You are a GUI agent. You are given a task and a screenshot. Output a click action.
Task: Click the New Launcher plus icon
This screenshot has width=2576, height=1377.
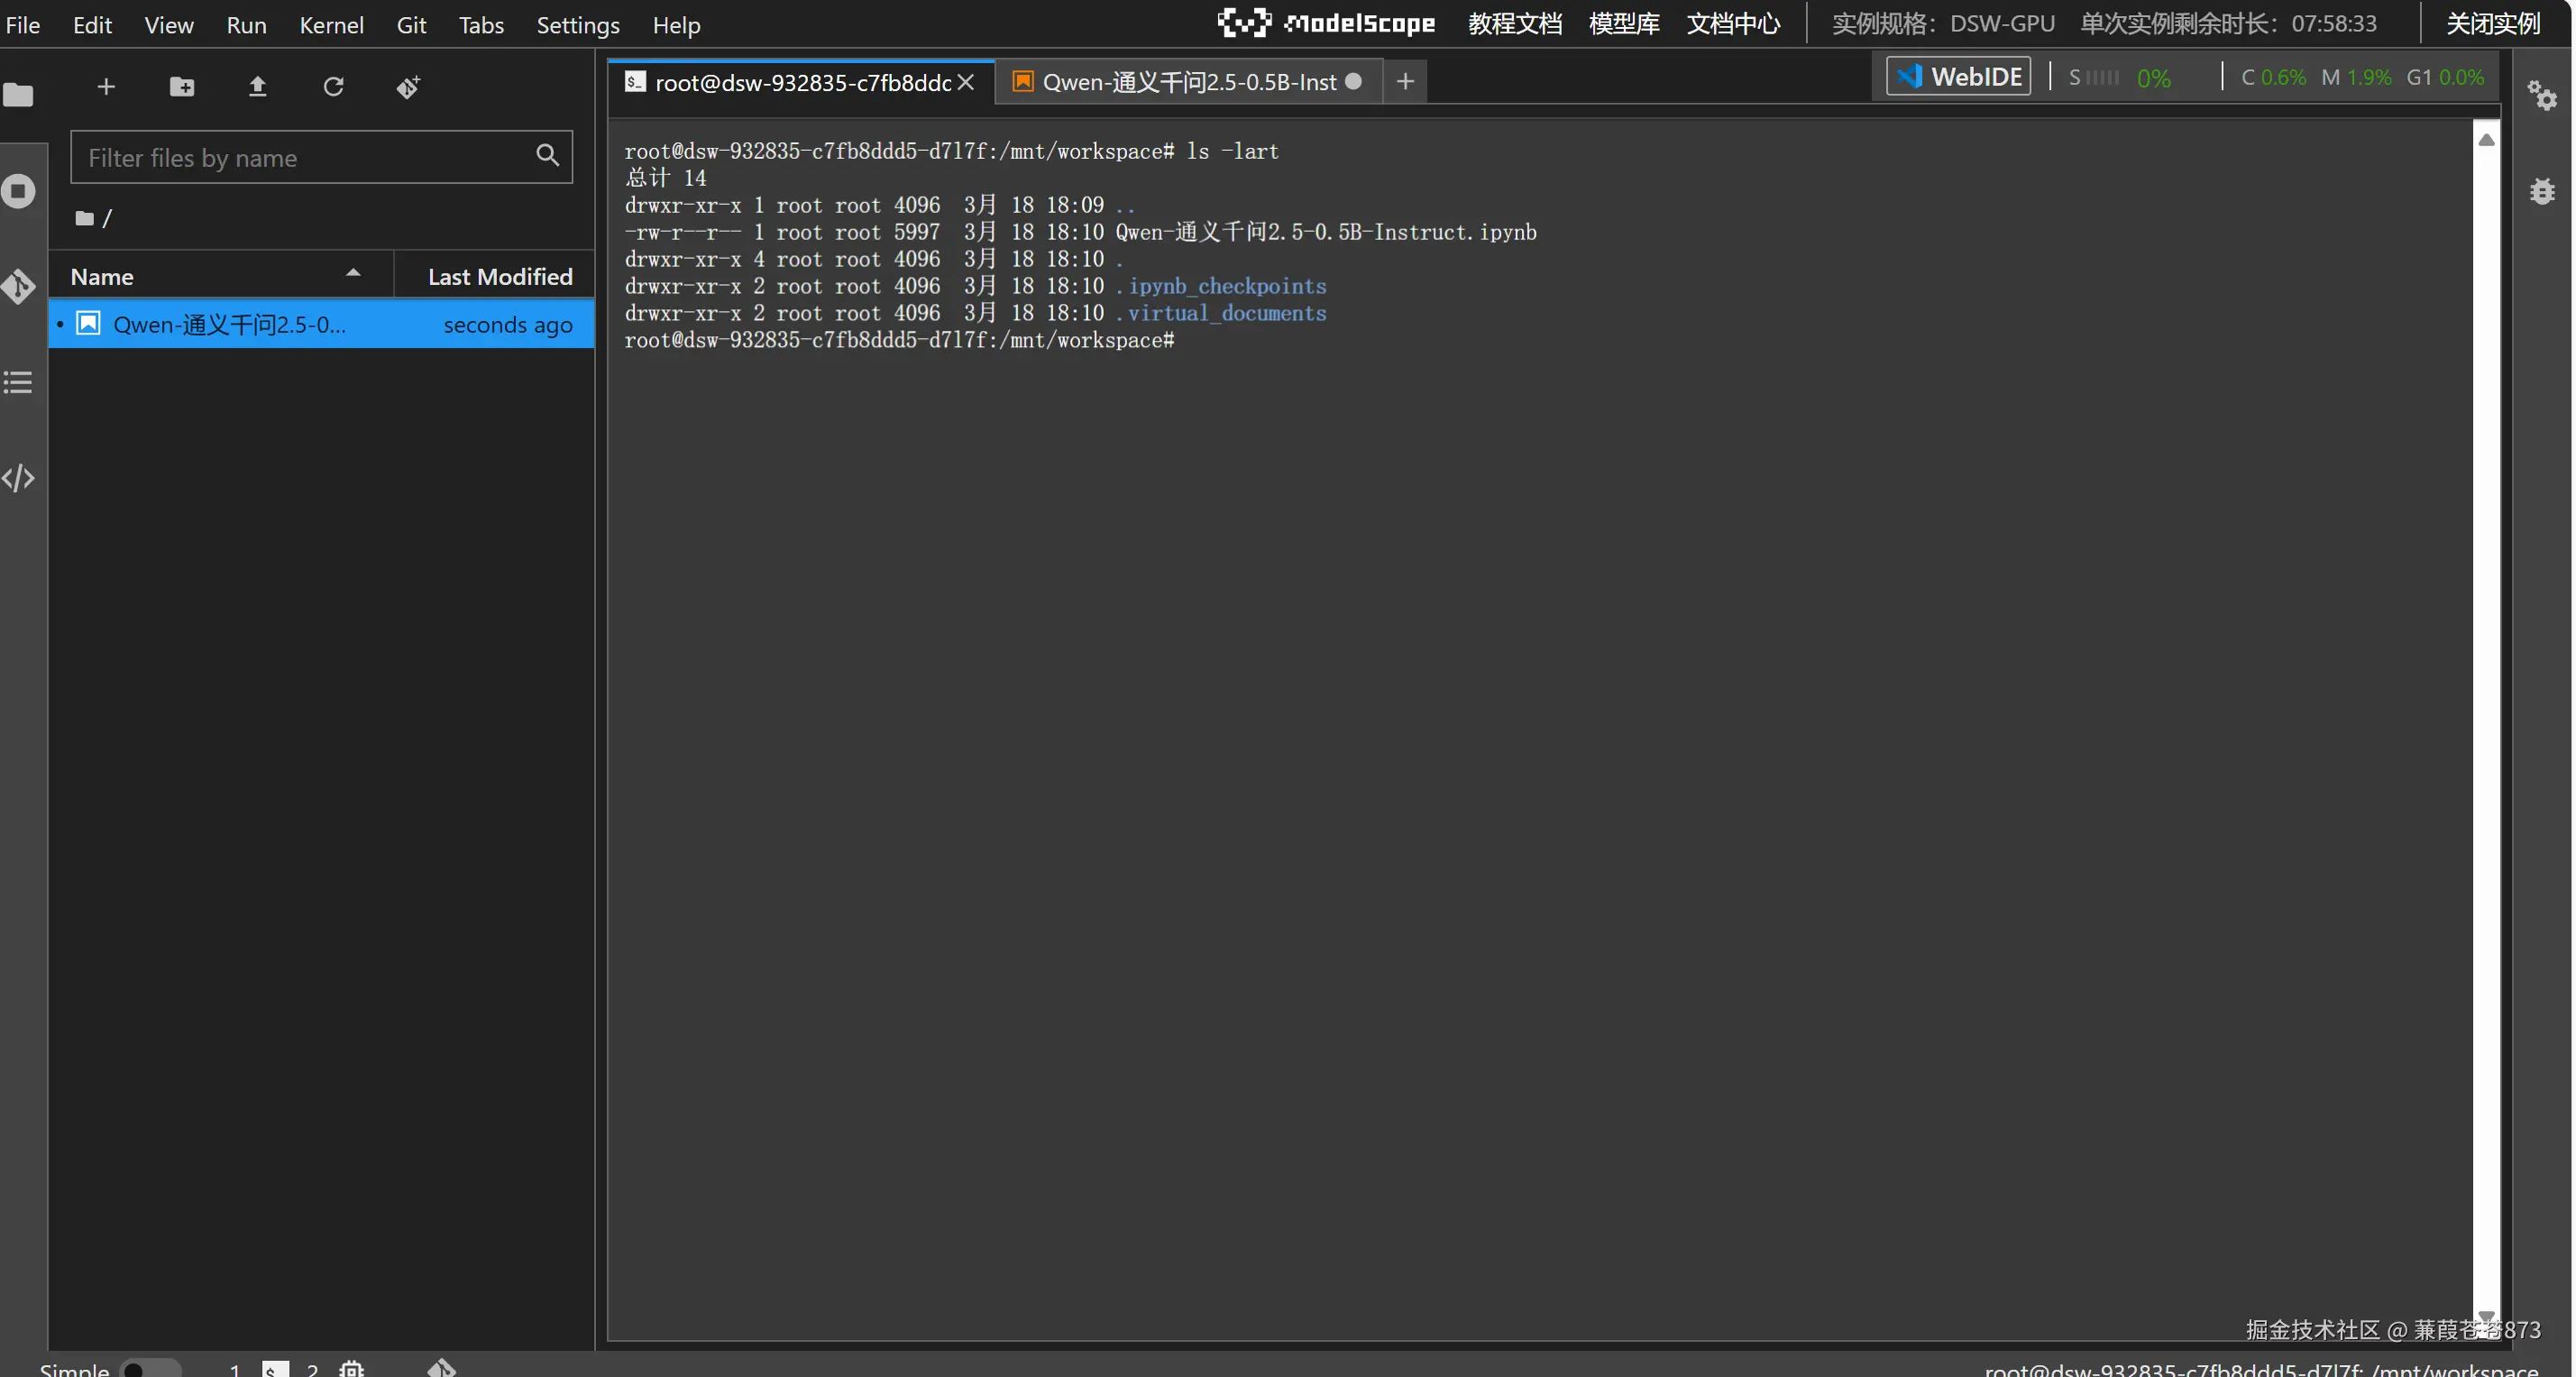(x=106, y=87)
